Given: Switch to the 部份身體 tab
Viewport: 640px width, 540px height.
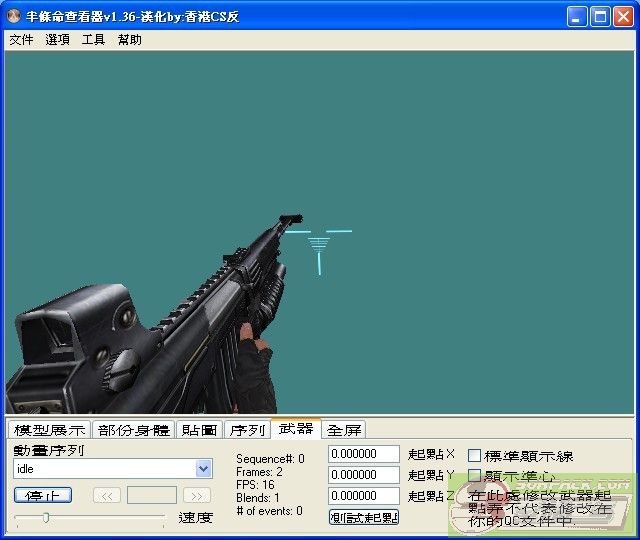Looking at the screenshot, I should [133, 430].
